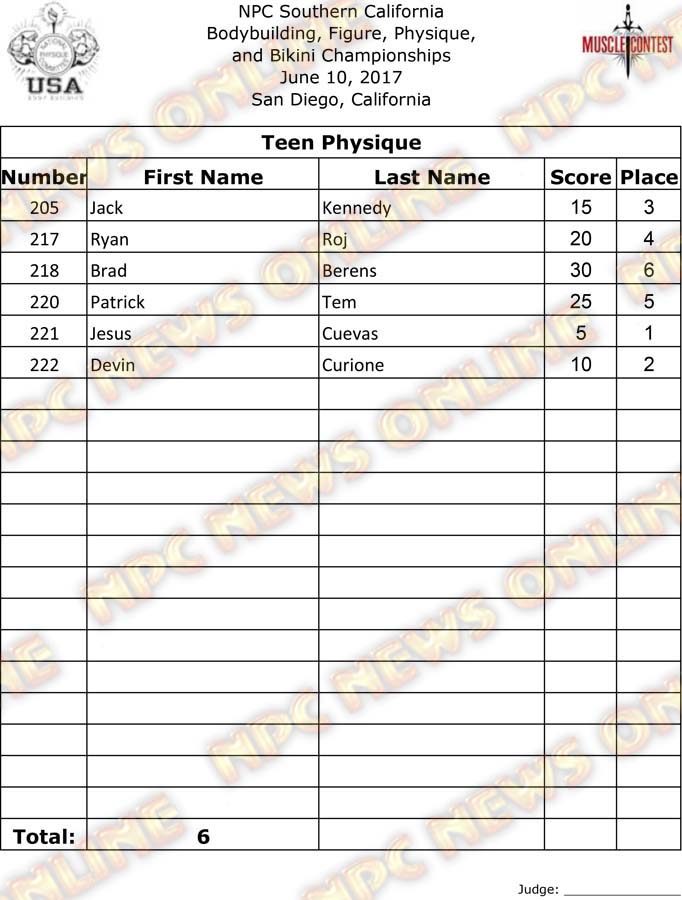682x900 pixels.
Task: Click the June 10, 2017 date text
Action: click(x=341, y=78)
